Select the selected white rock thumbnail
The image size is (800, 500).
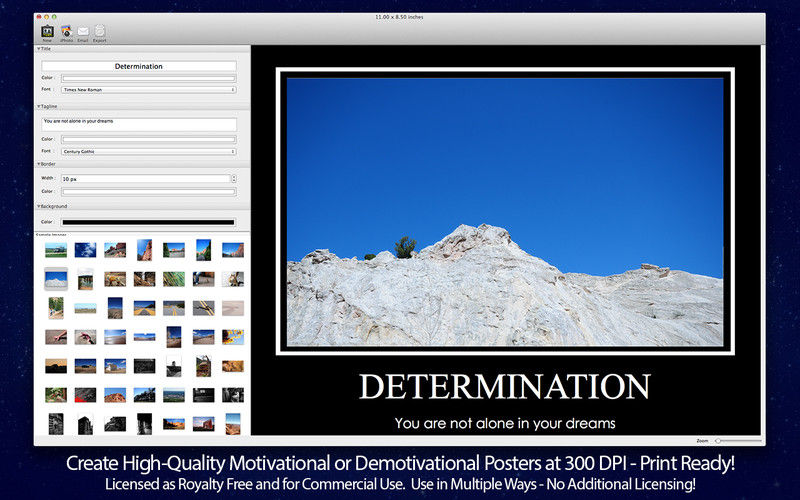click(x=56, y=279)
